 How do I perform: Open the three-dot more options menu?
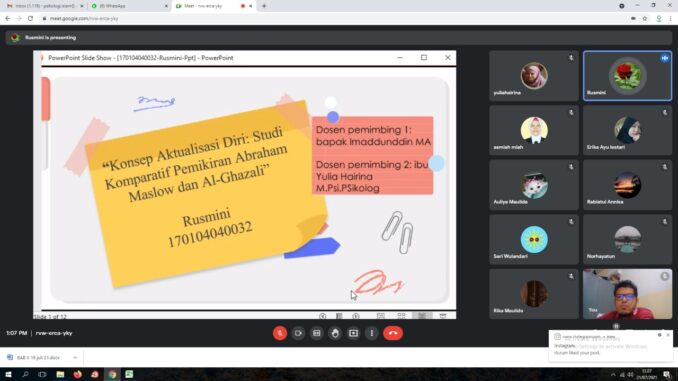(371, 333)
